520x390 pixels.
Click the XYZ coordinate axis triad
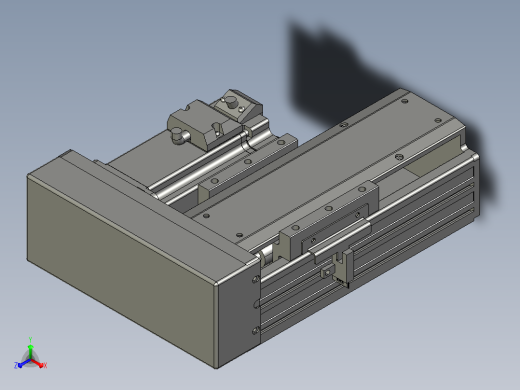[x=30, y=355]
